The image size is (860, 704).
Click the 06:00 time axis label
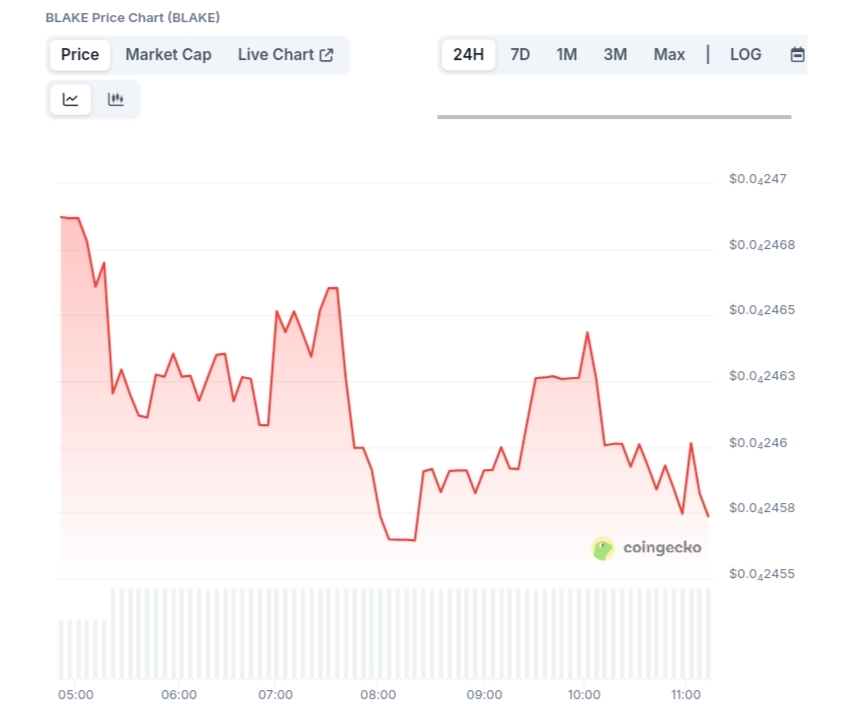(x=179, y=695)
